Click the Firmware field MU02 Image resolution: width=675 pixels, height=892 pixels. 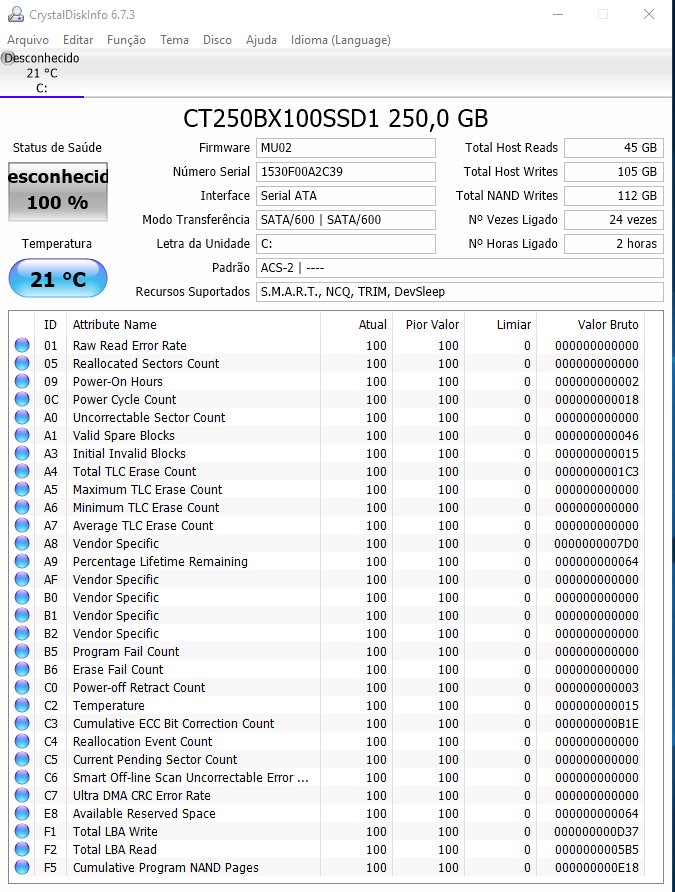click(x=346, y=148)
